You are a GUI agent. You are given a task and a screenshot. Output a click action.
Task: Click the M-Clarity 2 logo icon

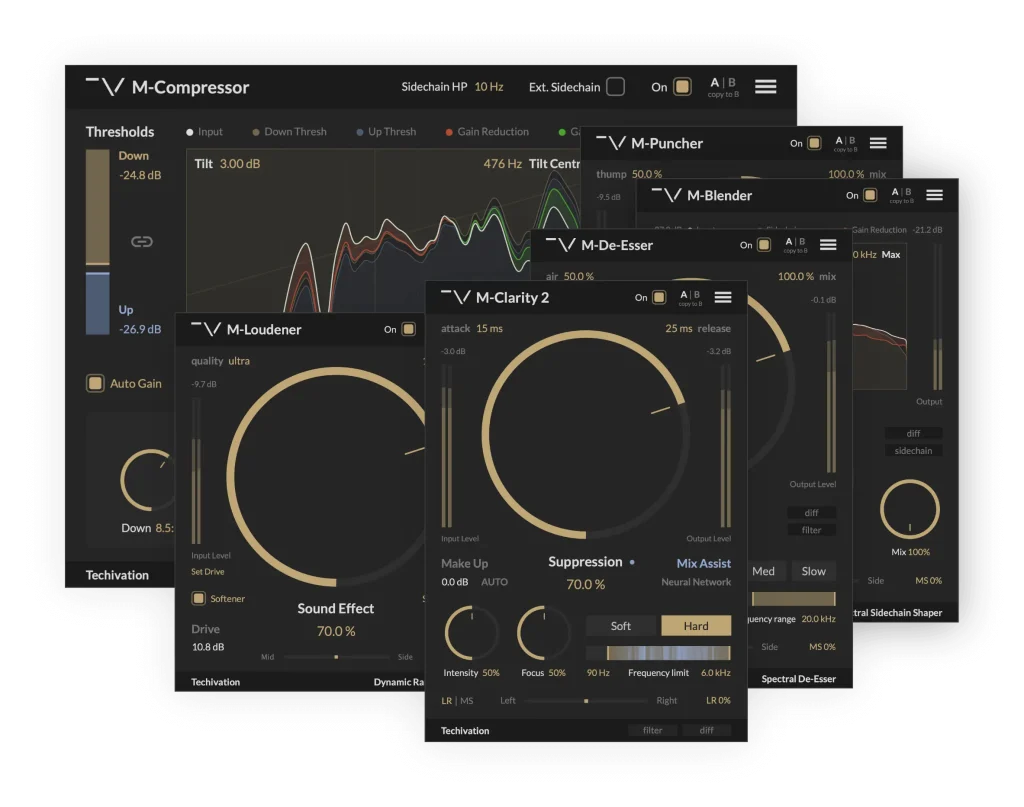pos(455,297)
